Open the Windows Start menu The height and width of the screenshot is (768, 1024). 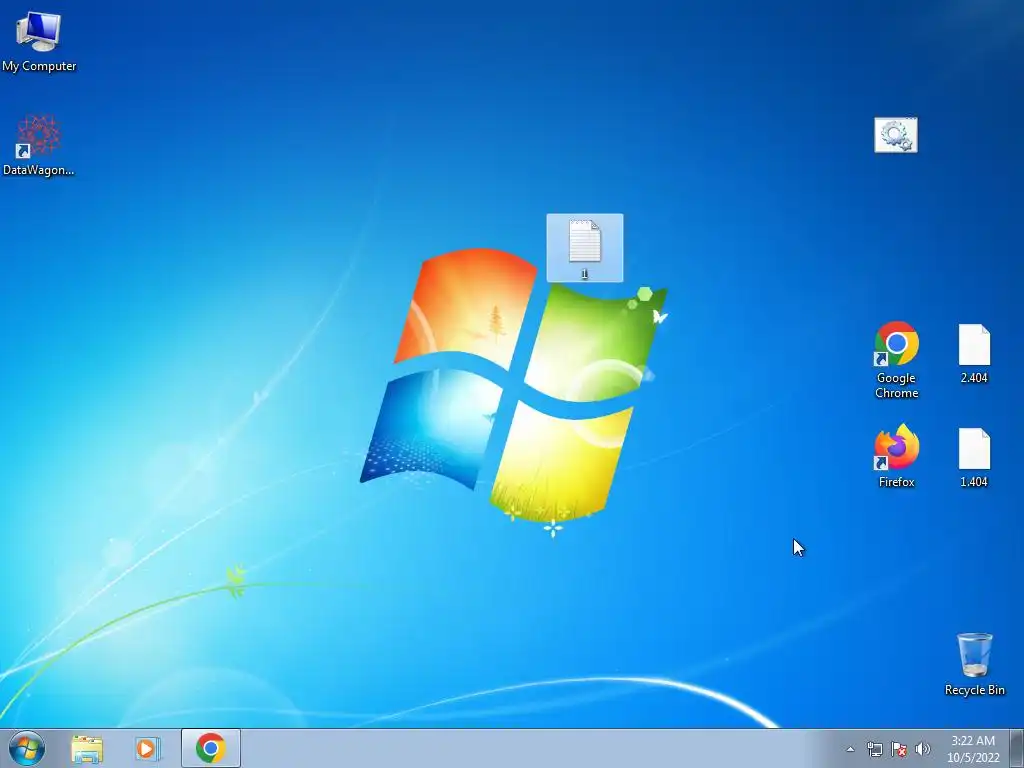[27, 748]
